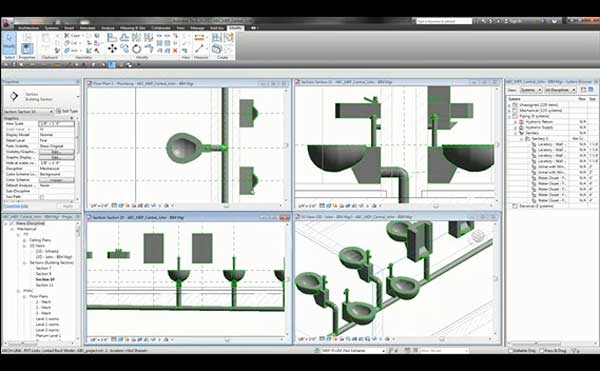Select Section 11 in Project Browser
600x371 pixels.
click(44, 285)
